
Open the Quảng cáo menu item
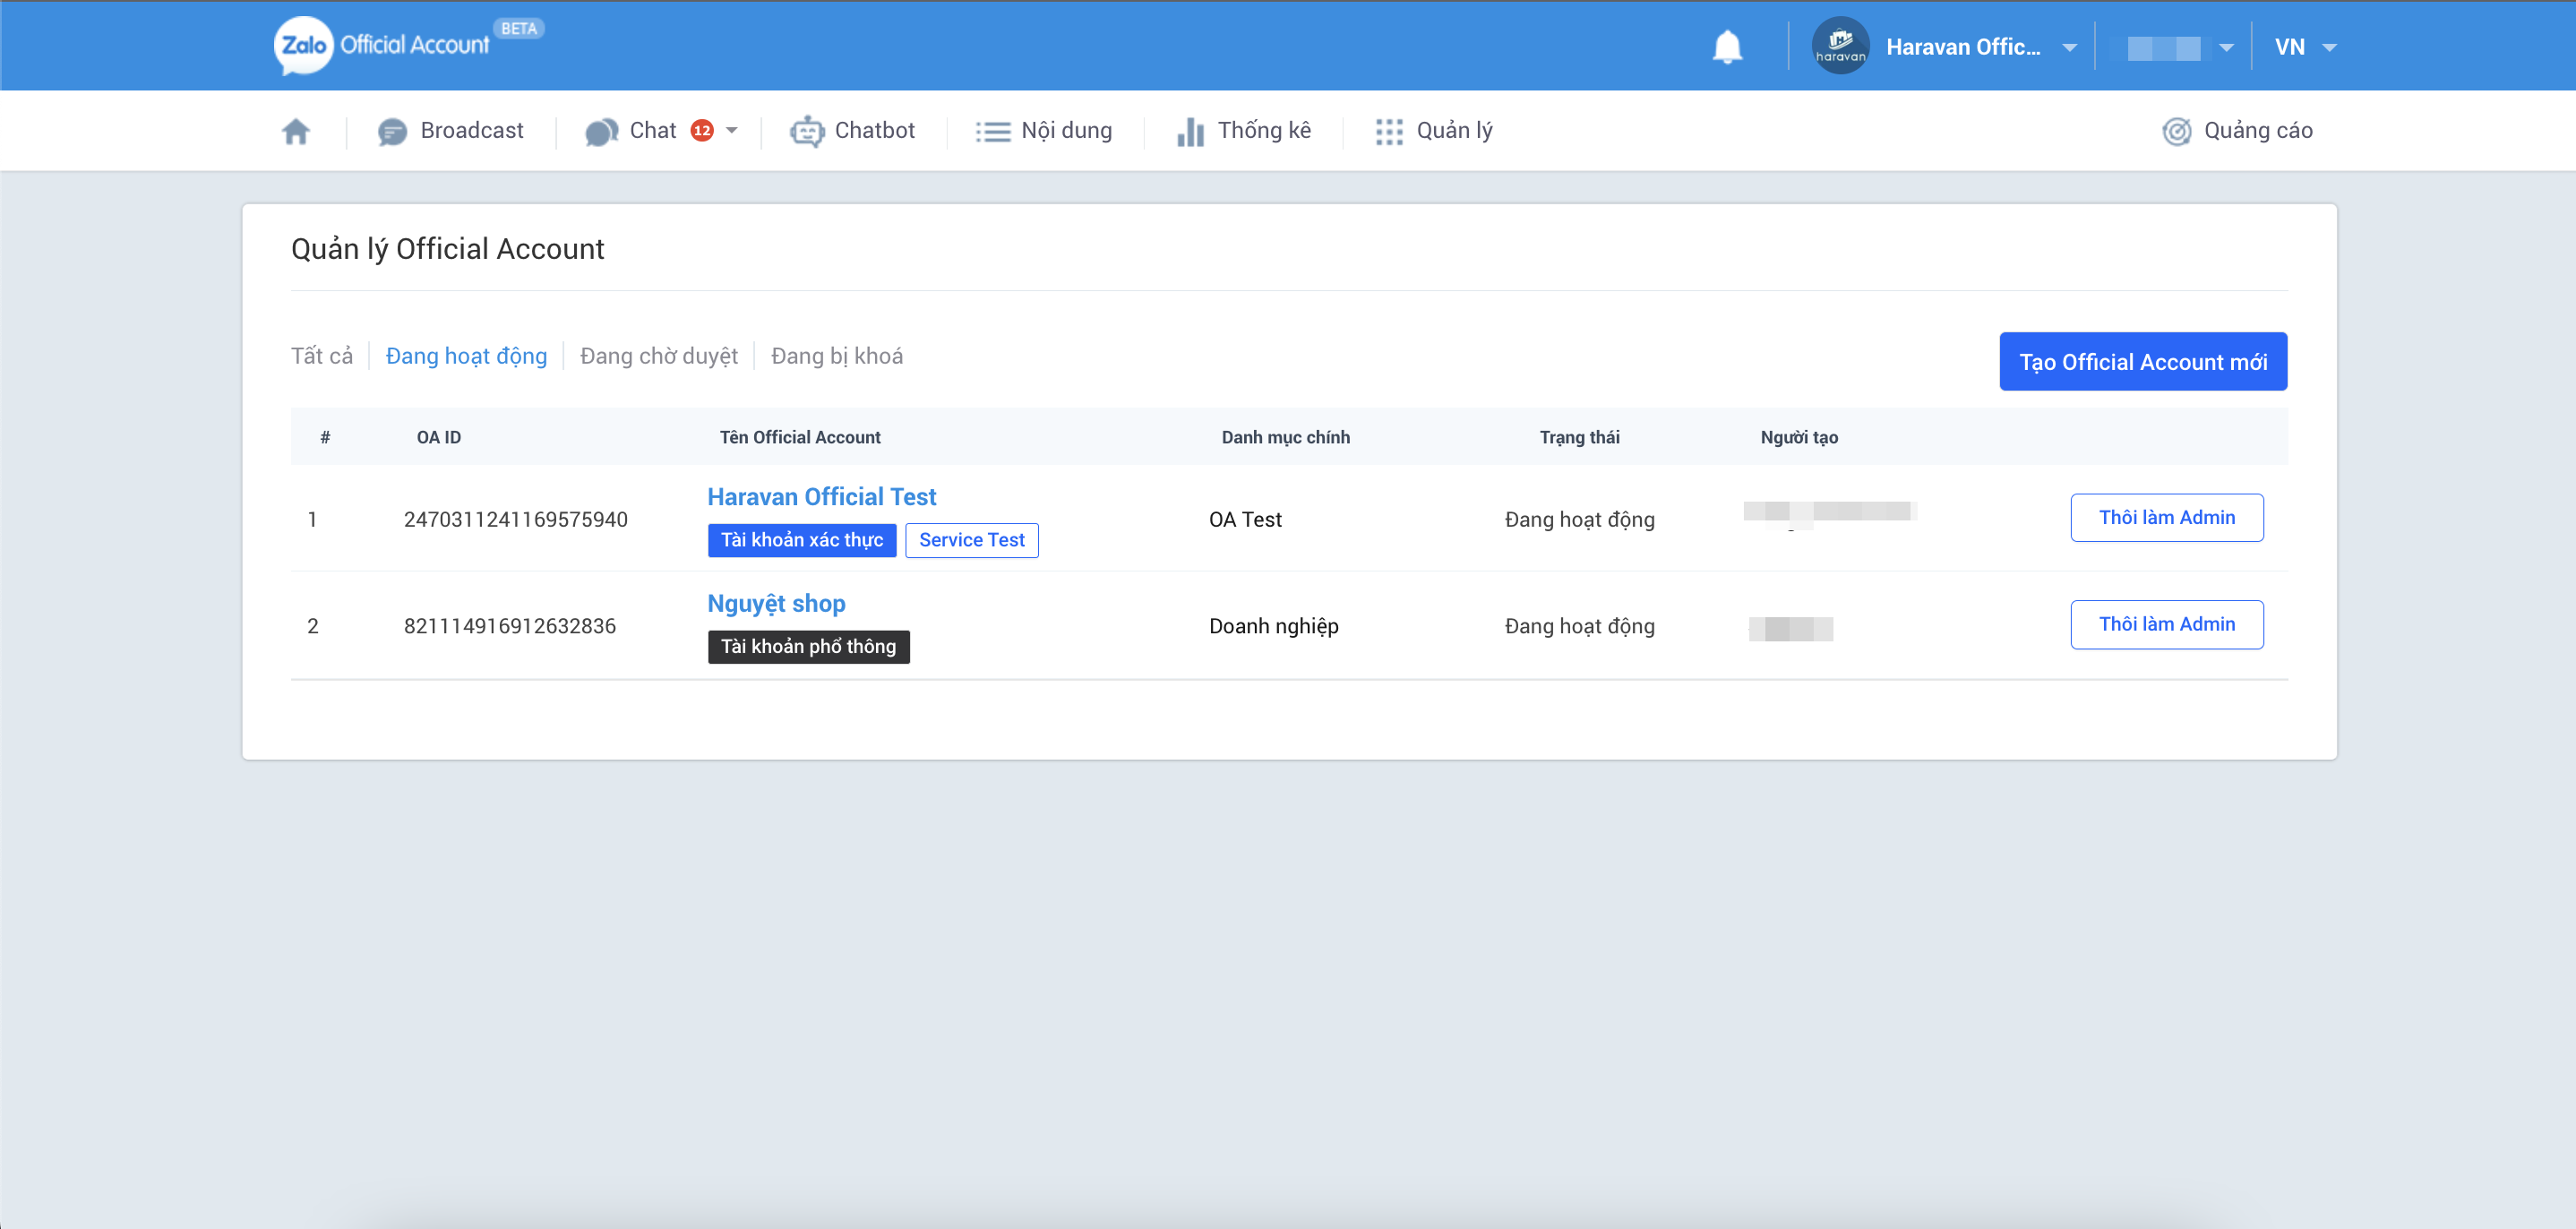click(x=2257, y=131)
